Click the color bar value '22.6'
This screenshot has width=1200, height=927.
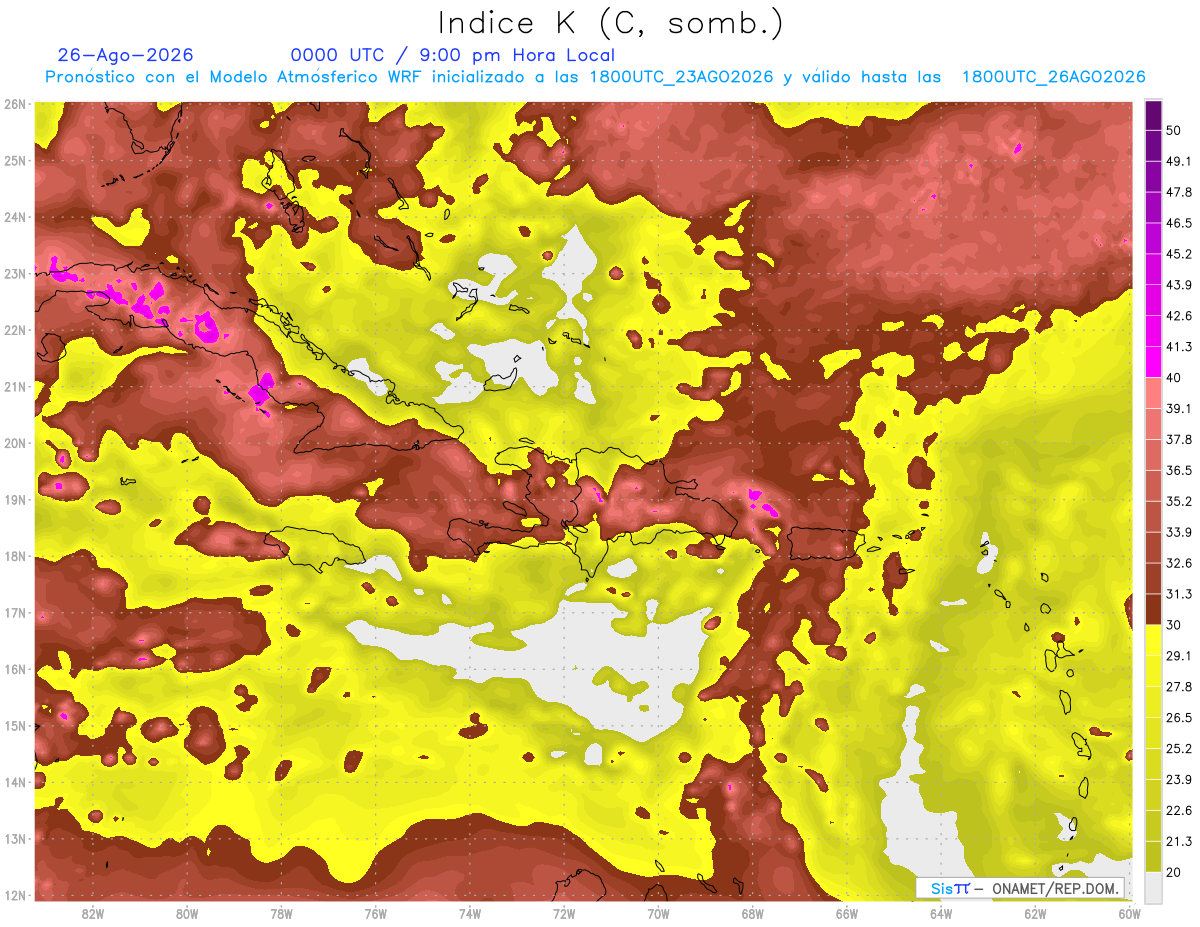click(1178, 810)
